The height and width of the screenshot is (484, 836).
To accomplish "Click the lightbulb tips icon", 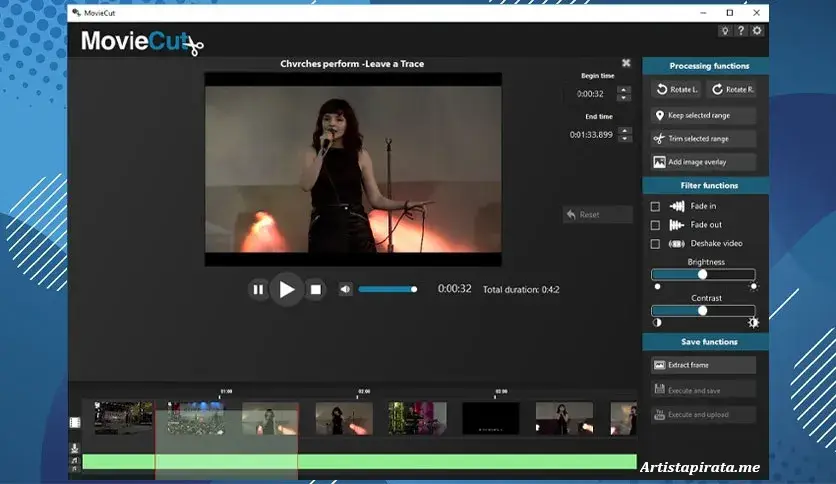I will pos(724,31).
